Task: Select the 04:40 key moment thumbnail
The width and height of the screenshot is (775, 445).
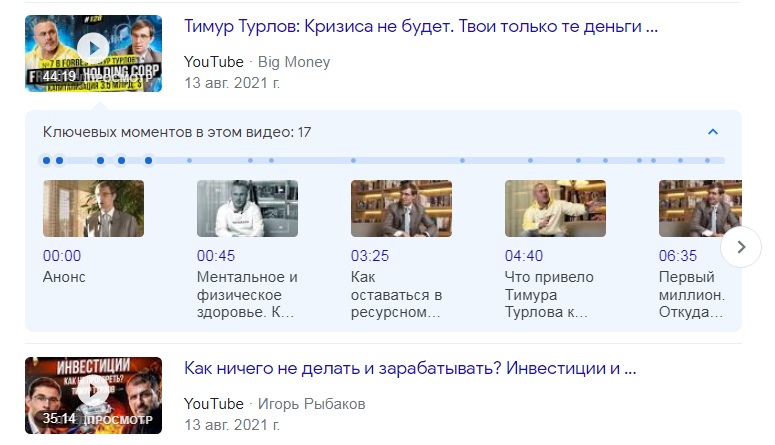Action: click(x=555, y=208)
